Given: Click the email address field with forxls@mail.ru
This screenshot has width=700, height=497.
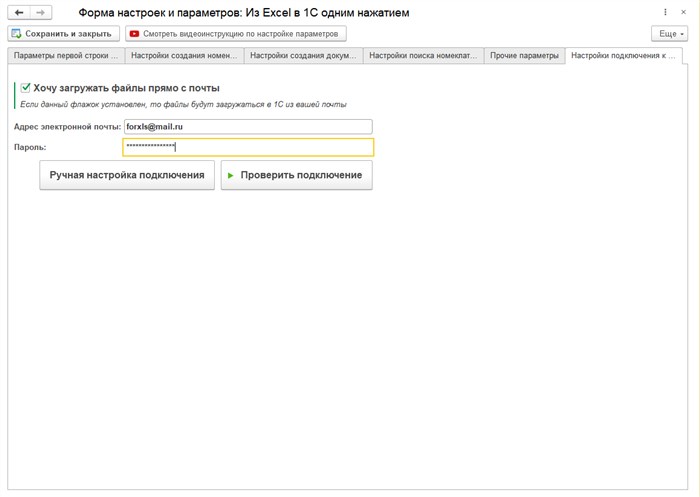Looking at the screenshot, I should click(248, 127).
